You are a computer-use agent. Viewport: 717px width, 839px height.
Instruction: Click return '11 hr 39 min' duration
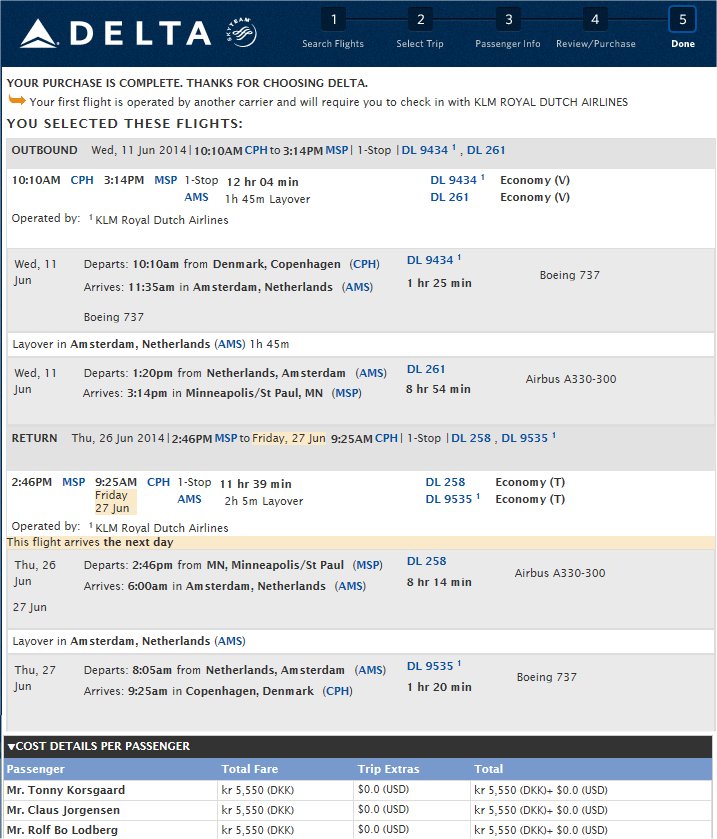(x=256, y=484)
